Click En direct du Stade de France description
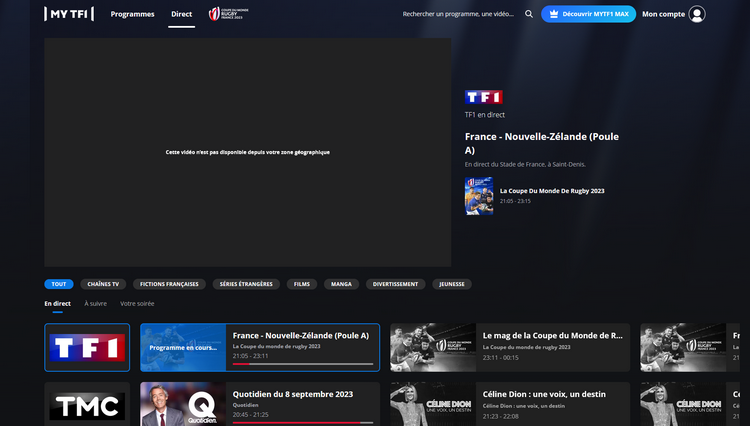Screen dimensions: 750x426 pos(525,164)
